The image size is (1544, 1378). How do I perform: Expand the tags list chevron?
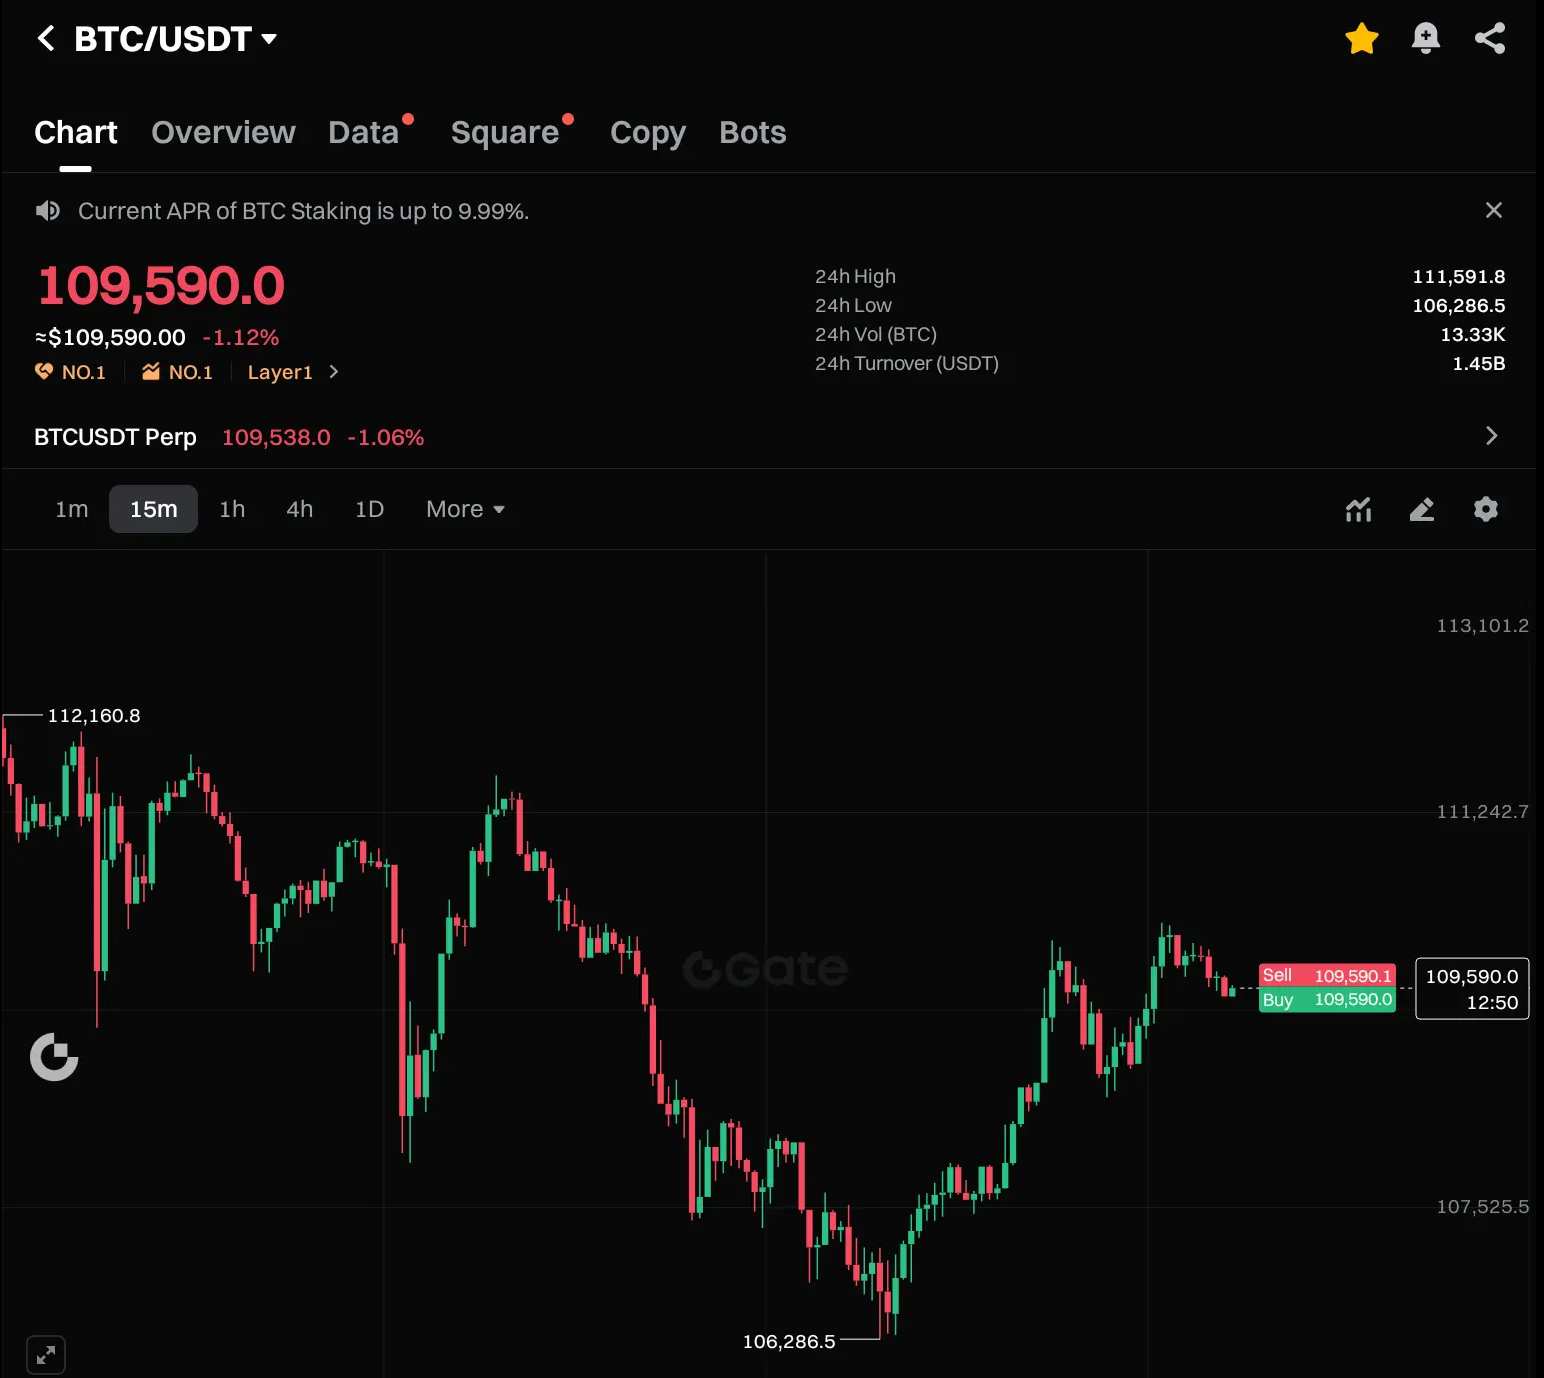[x=334, y=372]
